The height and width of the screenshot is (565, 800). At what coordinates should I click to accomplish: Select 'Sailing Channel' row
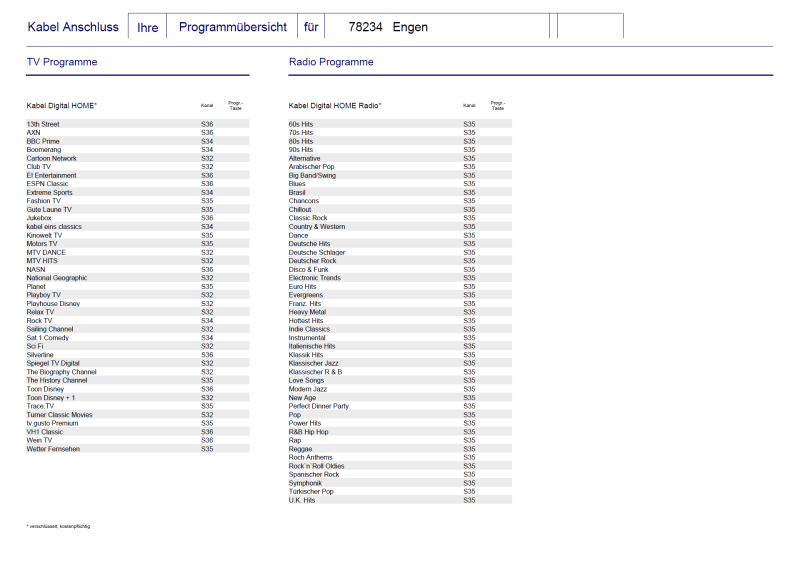(138, 329)
